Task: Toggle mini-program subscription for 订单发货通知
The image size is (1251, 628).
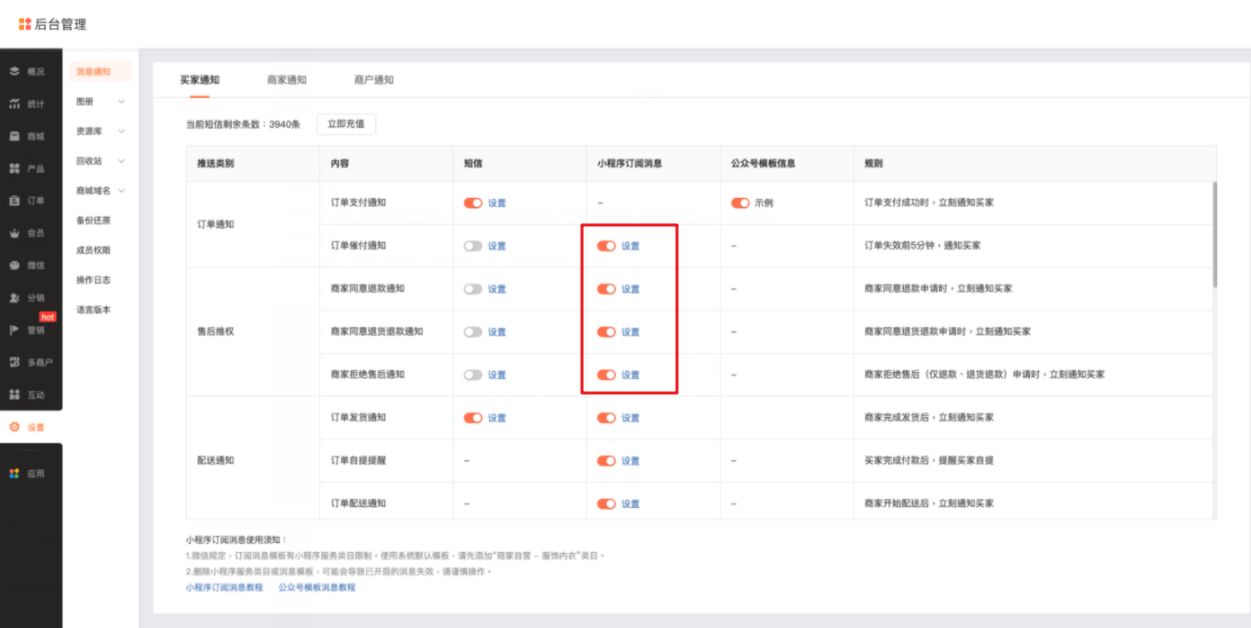Action: [606, 418]
